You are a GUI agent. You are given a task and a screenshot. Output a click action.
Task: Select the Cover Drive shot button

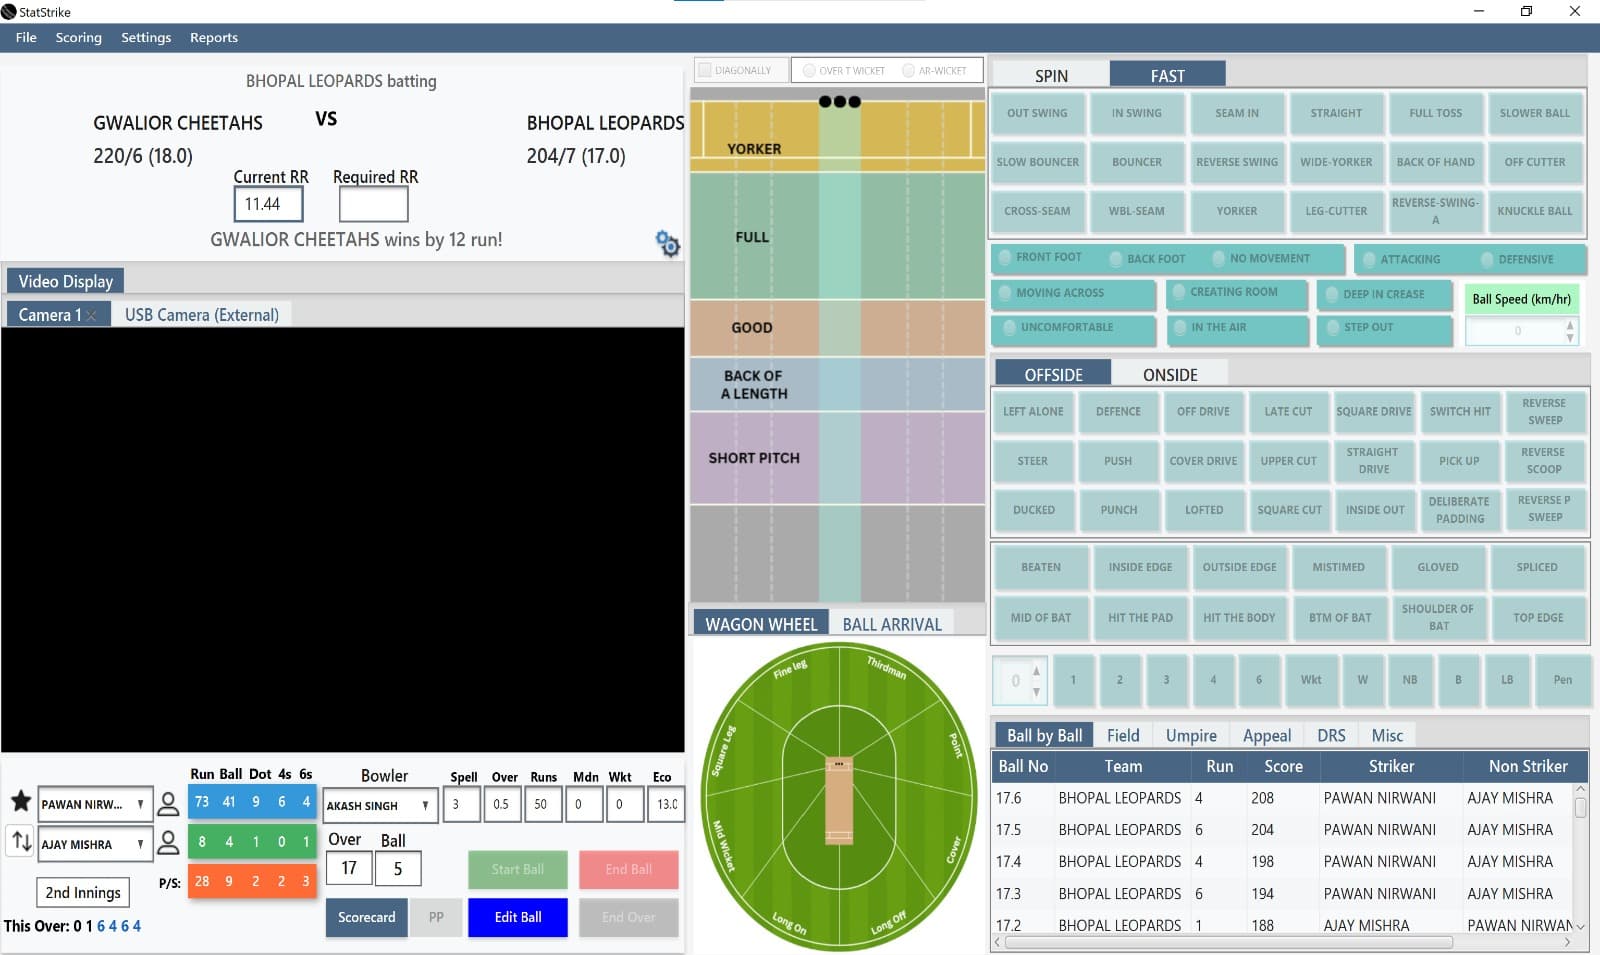point(1203,461)
